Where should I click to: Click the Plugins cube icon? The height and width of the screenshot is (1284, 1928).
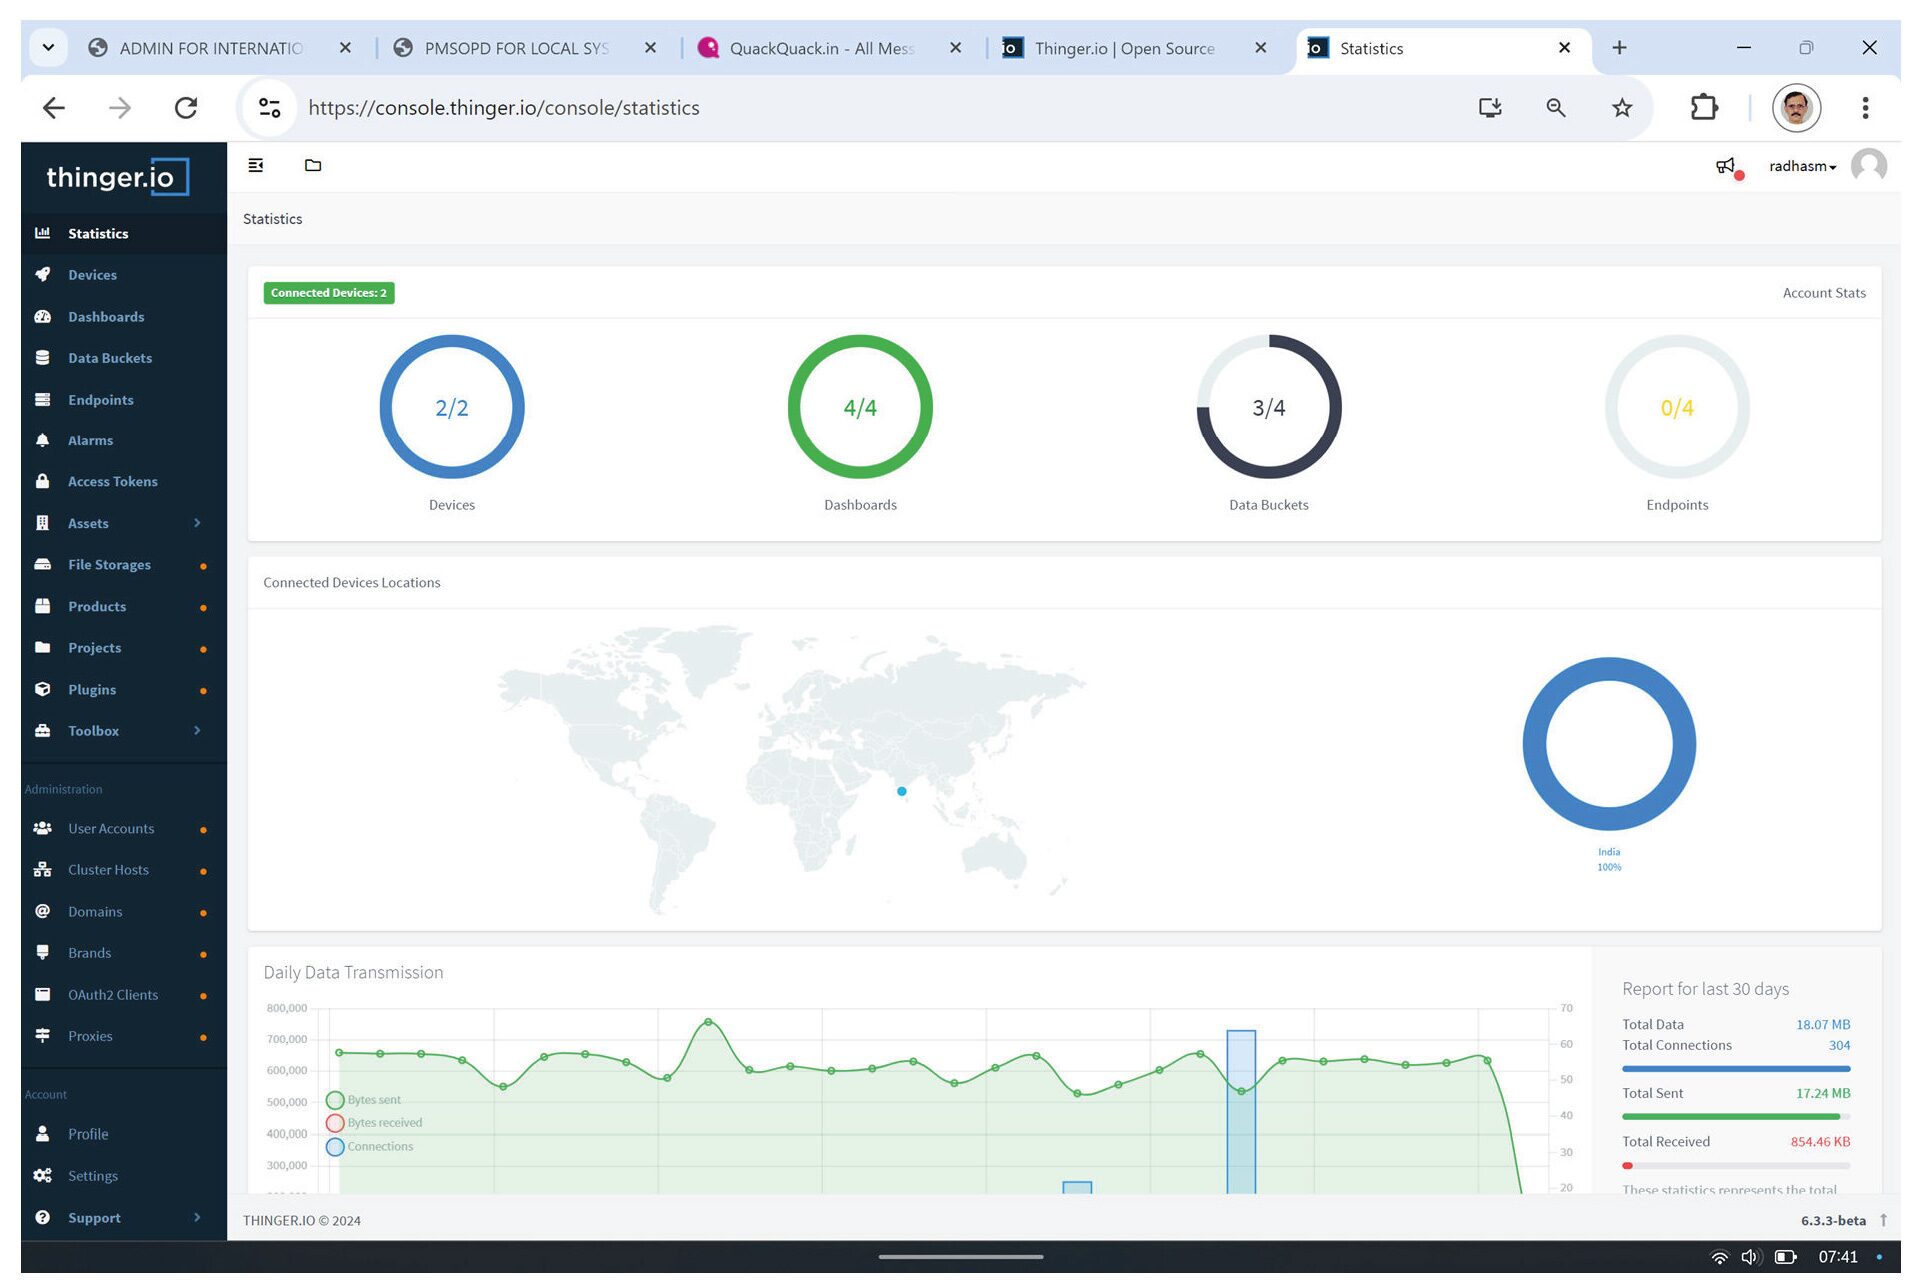click(x=42, y=690)
